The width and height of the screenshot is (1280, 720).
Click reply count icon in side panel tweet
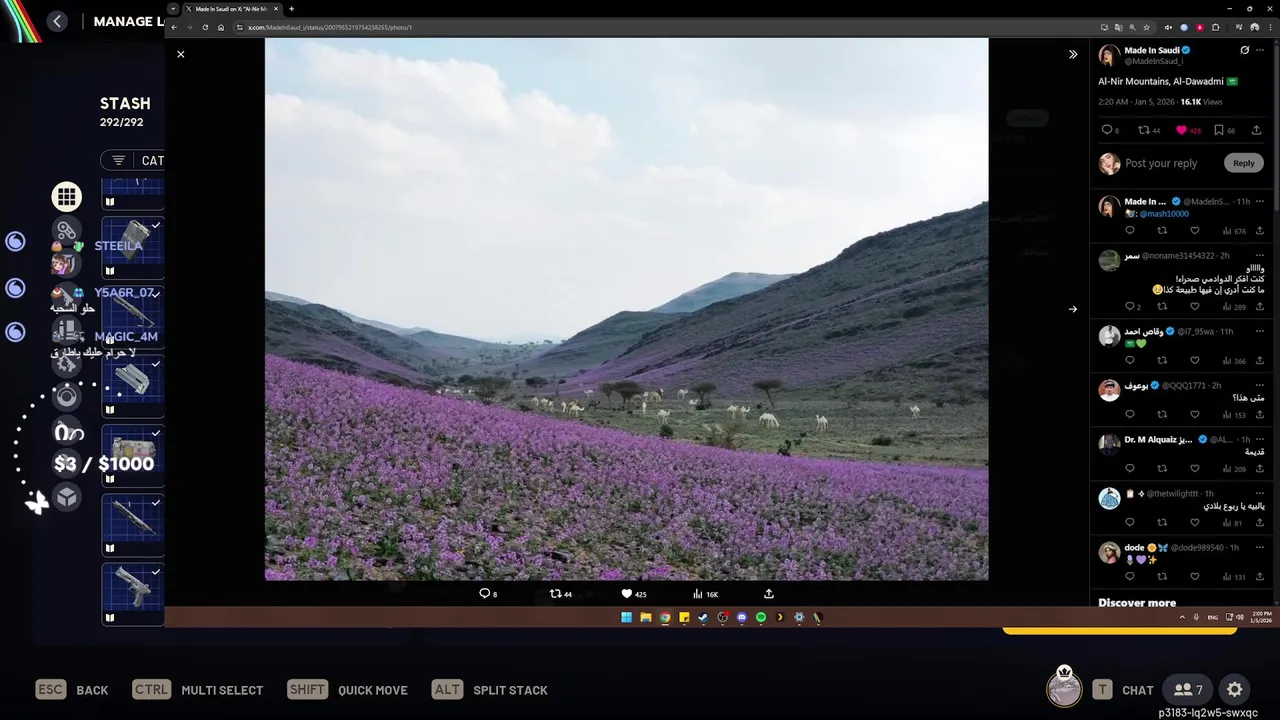(1106, 130)
